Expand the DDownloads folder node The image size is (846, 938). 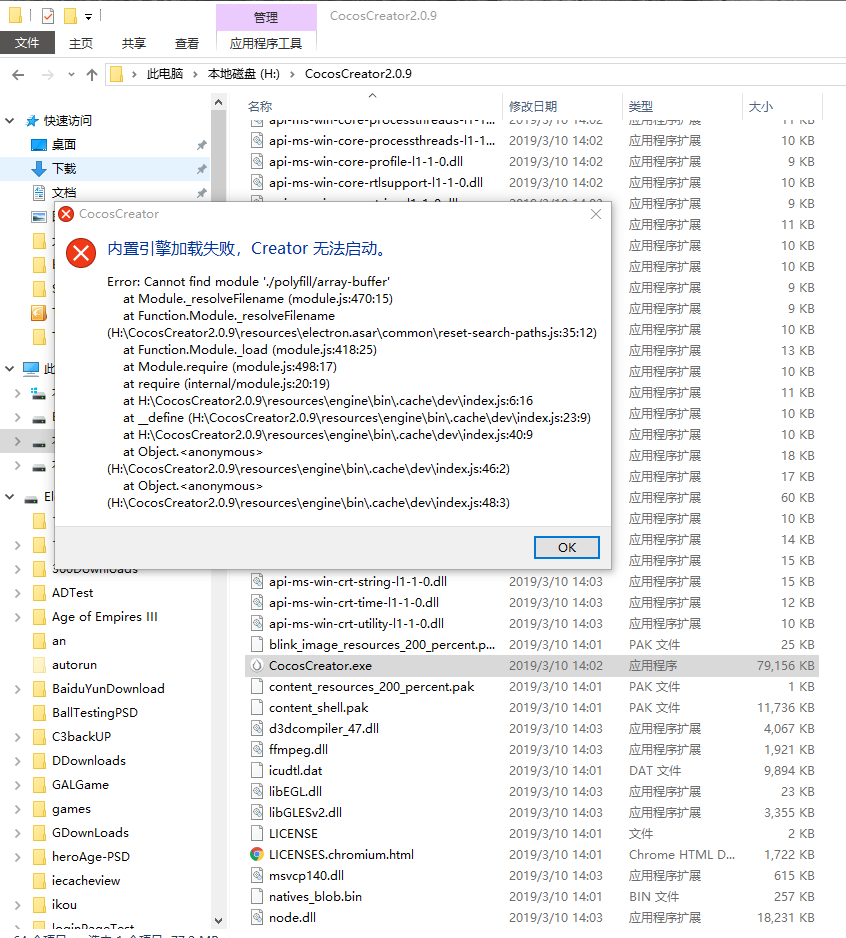point(17,761)
